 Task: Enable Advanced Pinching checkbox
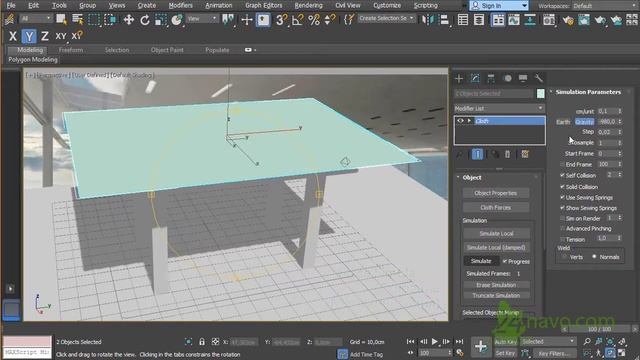[562, 229]
